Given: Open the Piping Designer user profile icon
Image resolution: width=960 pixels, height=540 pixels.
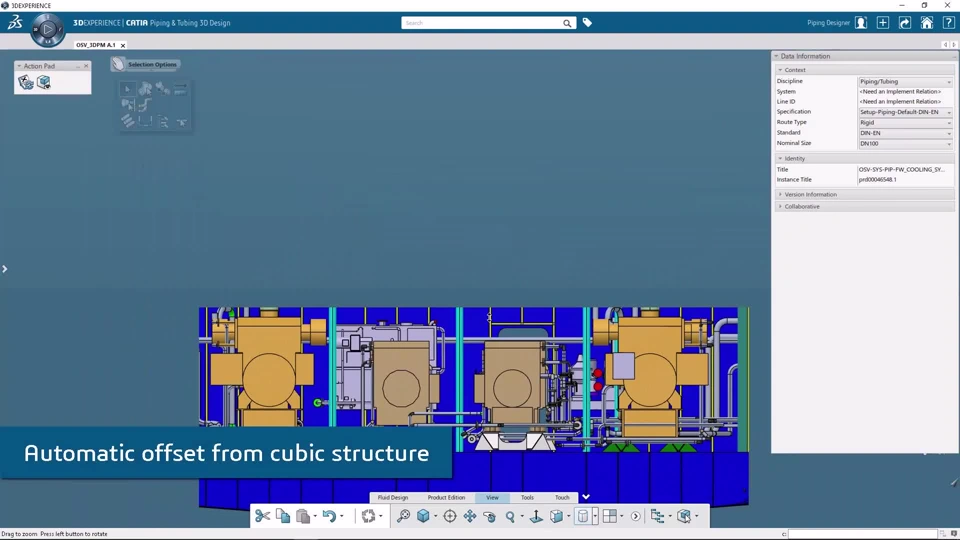Looking at the screenshot, I should 861,23.
